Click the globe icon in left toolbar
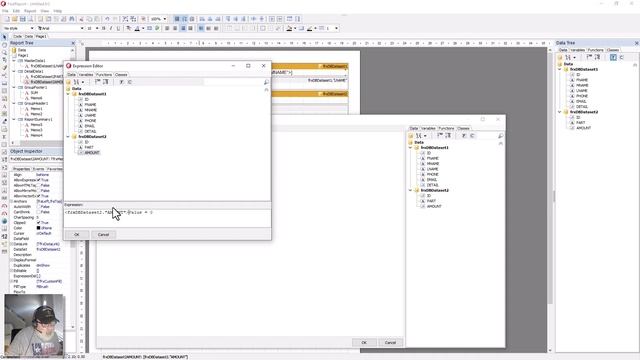Screen dimensions: 640x360 point(4,221)
